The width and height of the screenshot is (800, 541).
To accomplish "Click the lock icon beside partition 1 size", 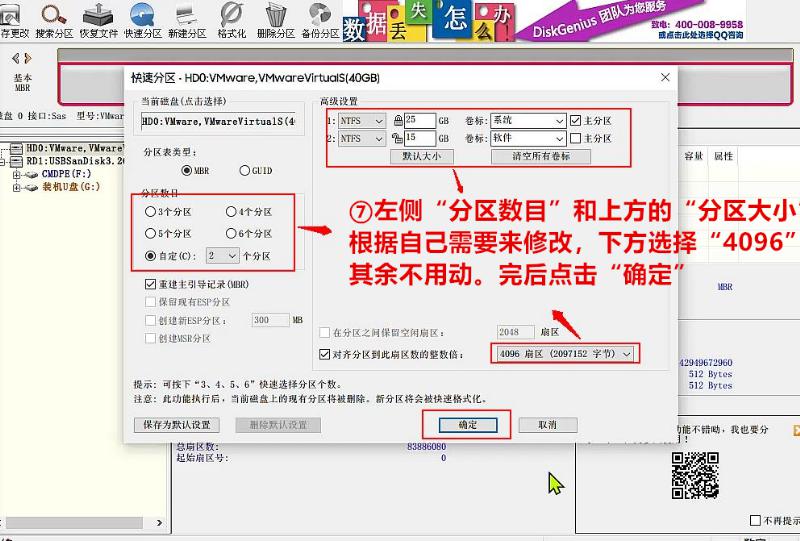I will [397, 120].
